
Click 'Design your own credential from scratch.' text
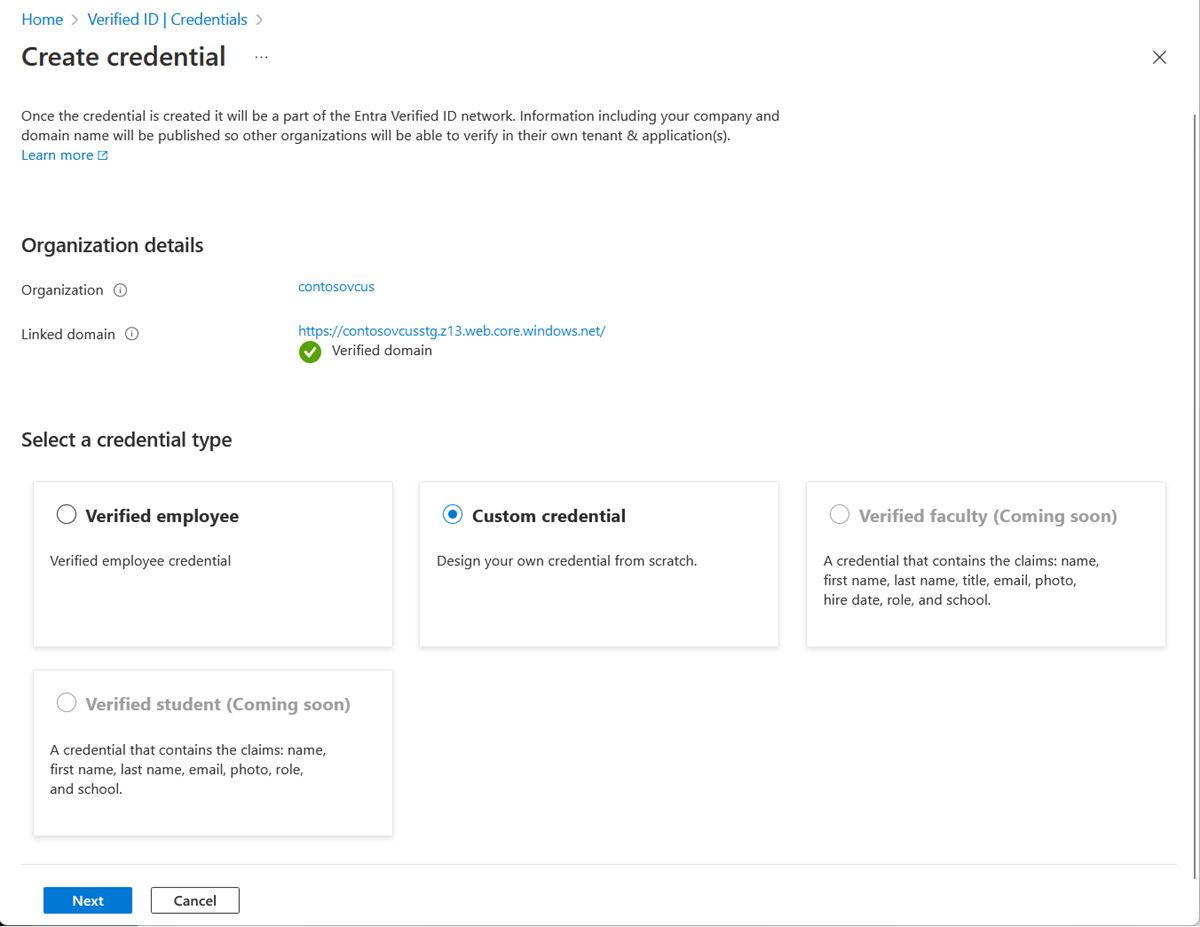click(x=567, y=560)
